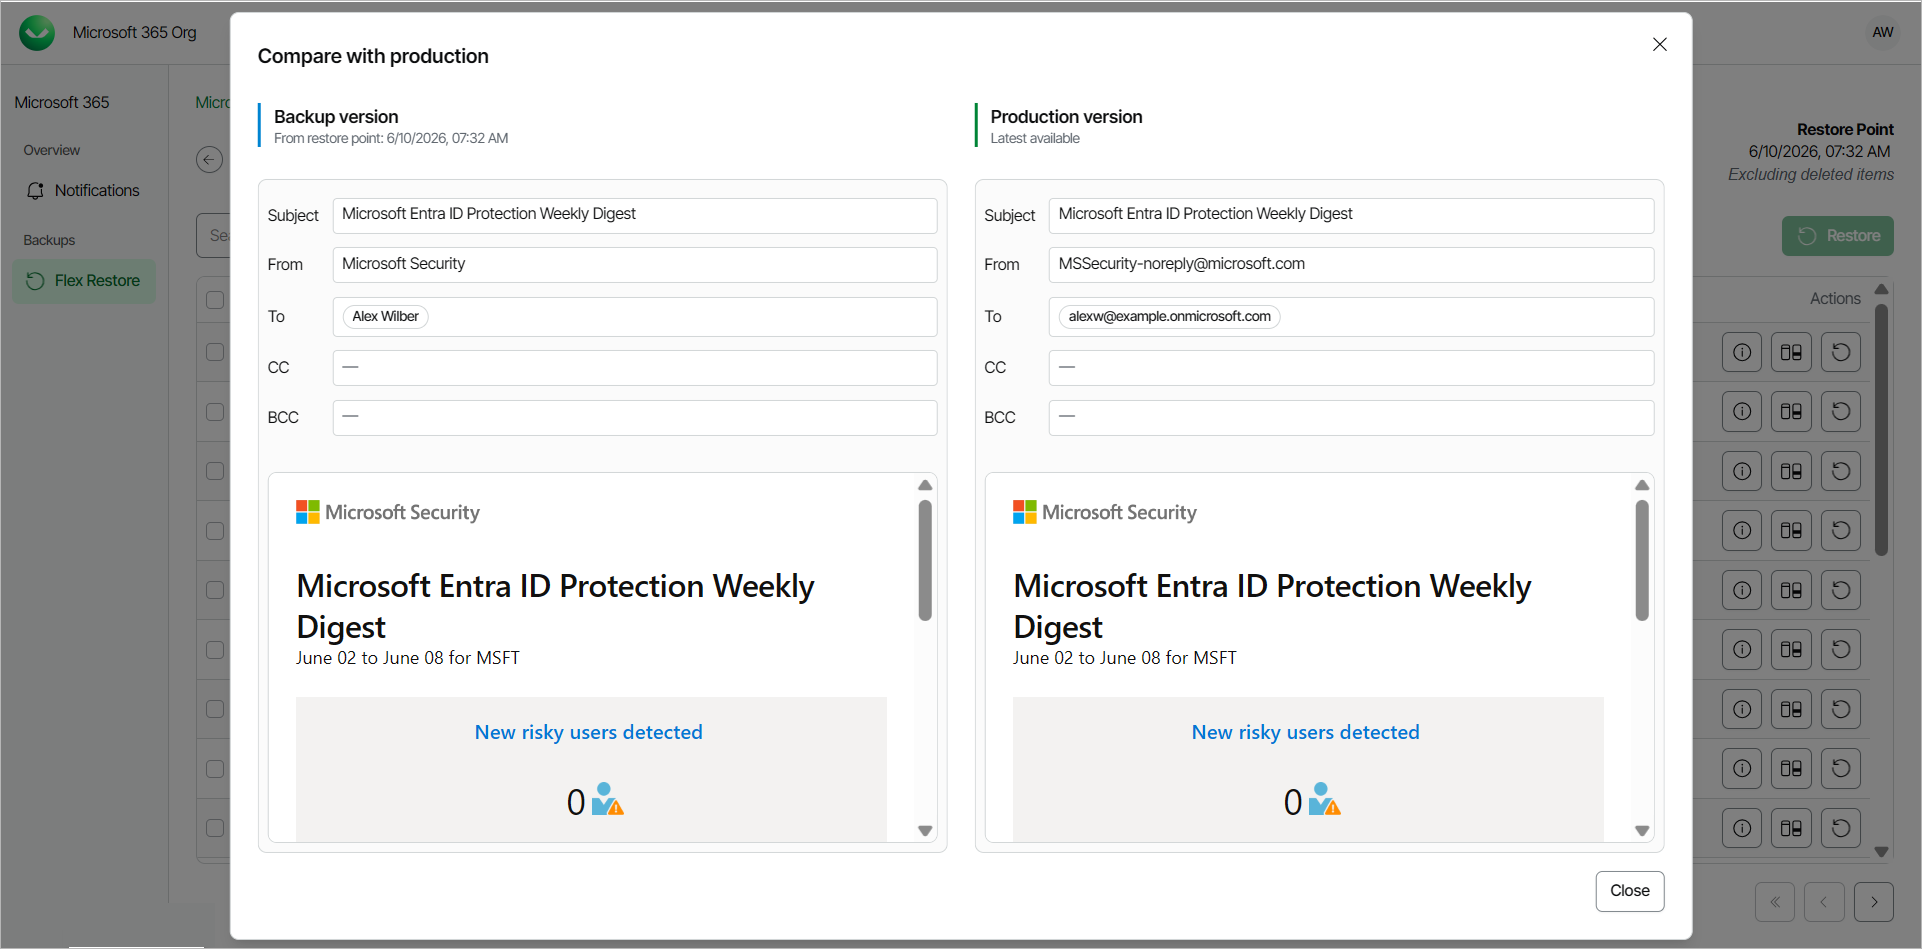Click the backup version scrollbar down arrow
This screenshot has height=949, width=1922.
[925, 831]
